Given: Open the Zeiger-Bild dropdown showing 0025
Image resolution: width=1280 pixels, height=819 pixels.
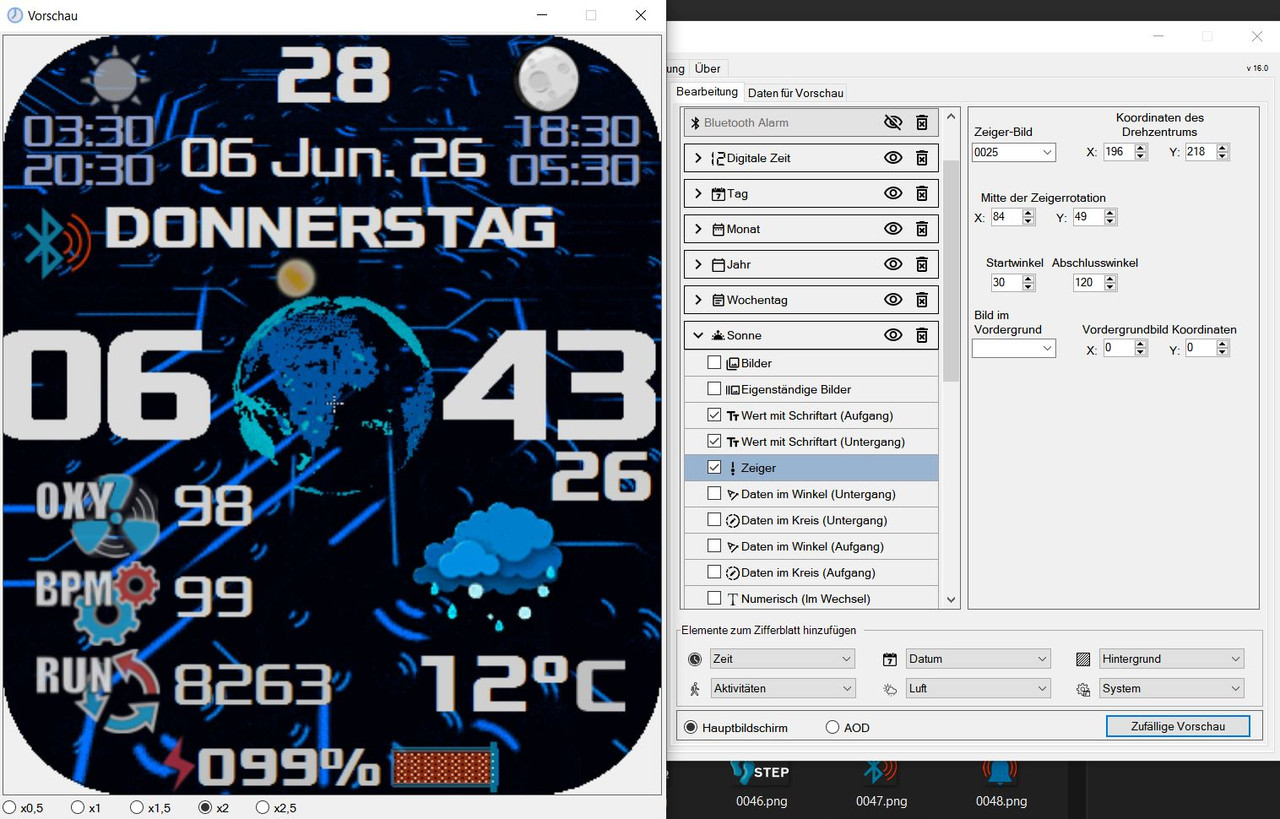Looking at the screenshot, I should pyautogui.click(x=1014, y=152).
